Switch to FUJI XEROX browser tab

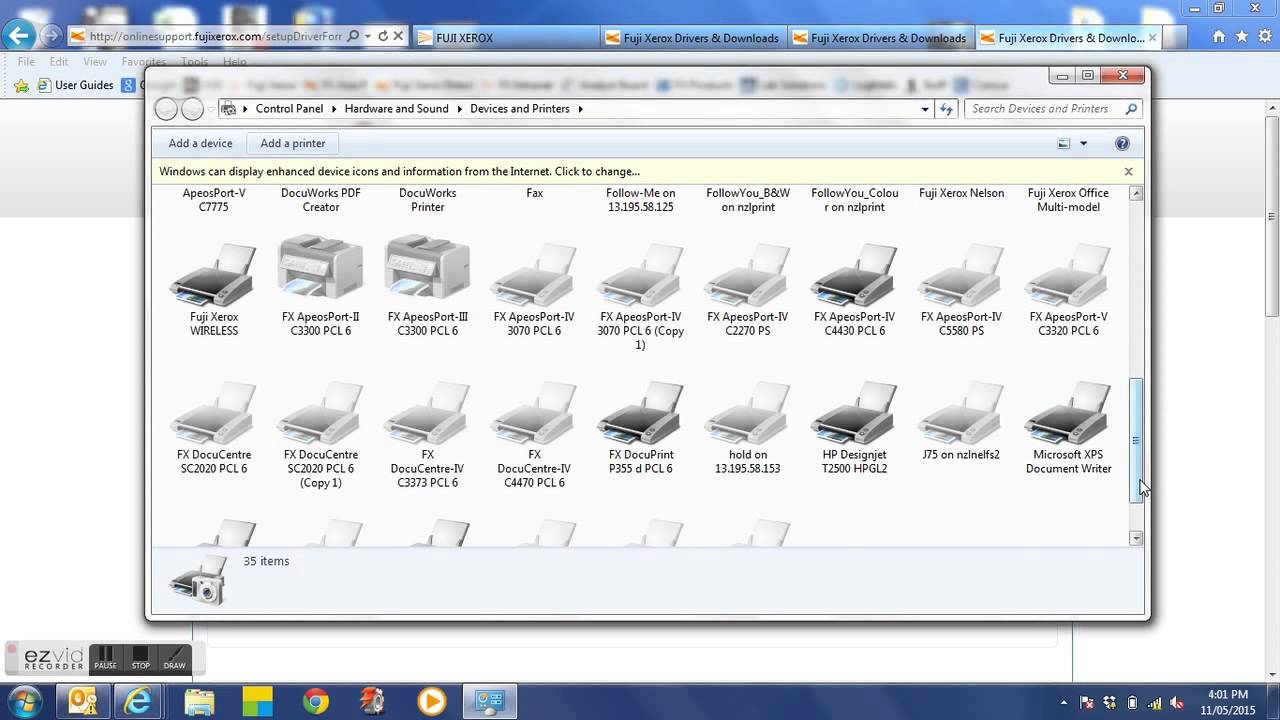pyautogui.click(x=505, y=38)
